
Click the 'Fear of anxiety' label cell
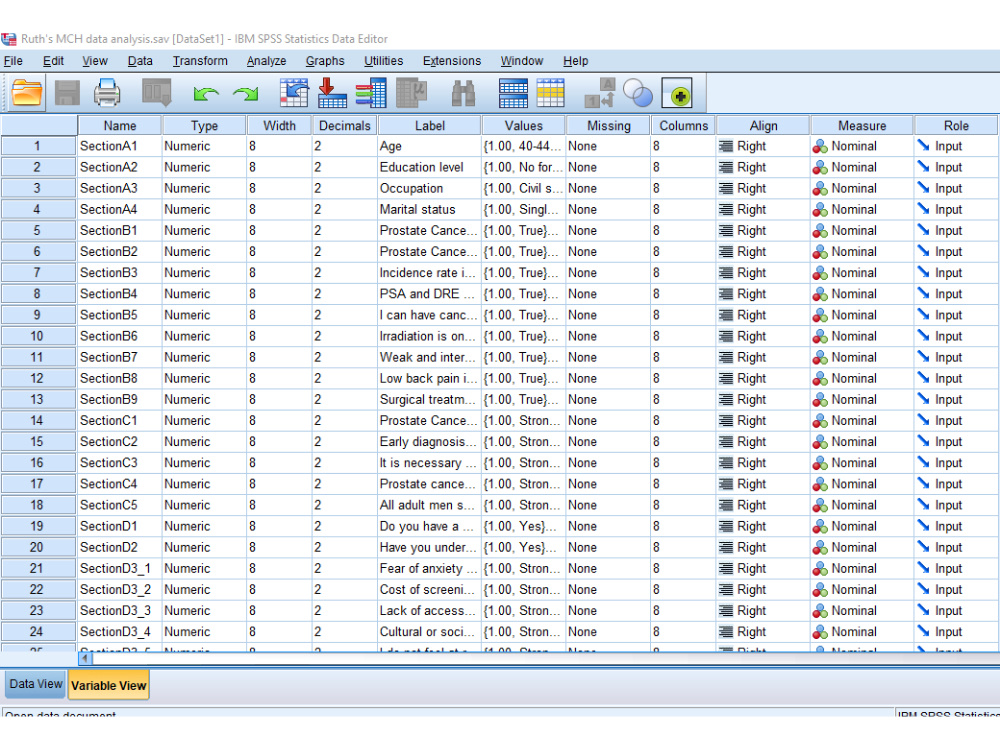[429, 568]
